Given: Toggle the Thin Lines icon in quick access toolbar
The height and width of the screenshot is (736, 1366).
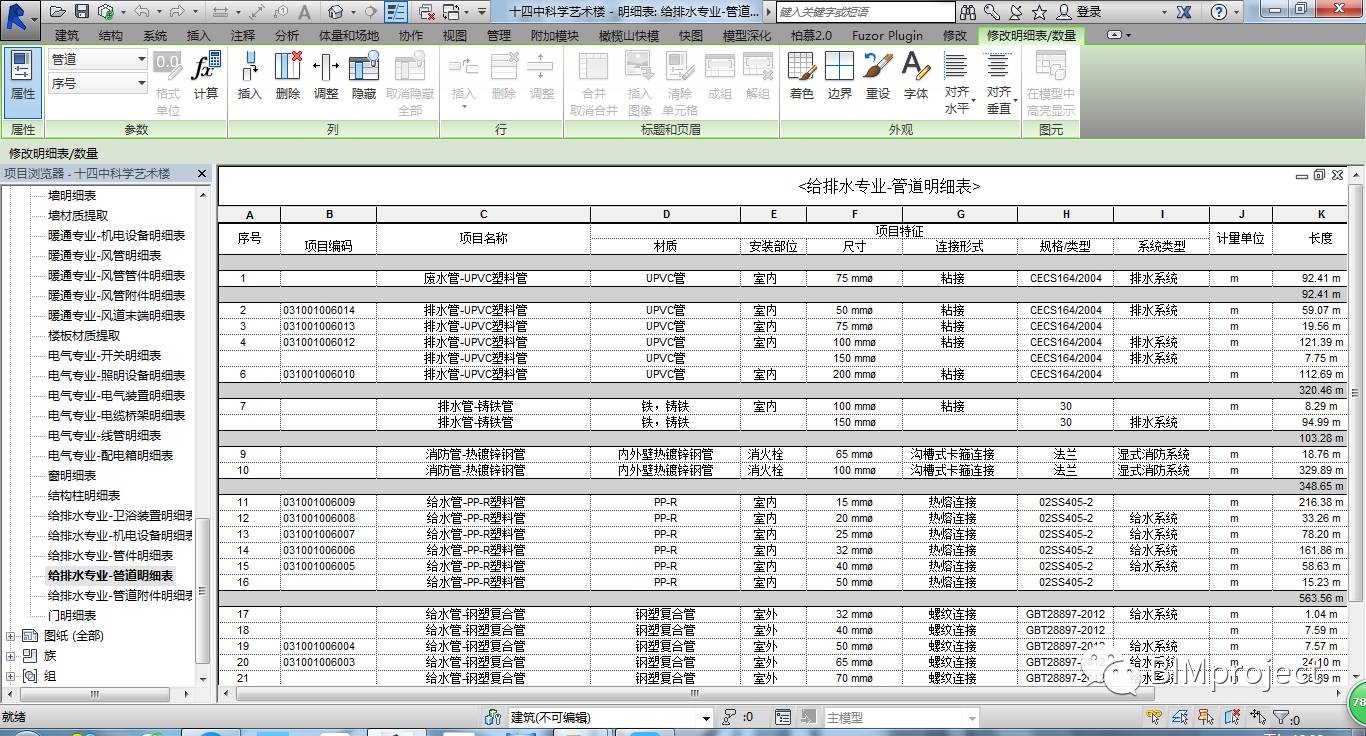Looking at the screenshot, I should coord(397,12).
